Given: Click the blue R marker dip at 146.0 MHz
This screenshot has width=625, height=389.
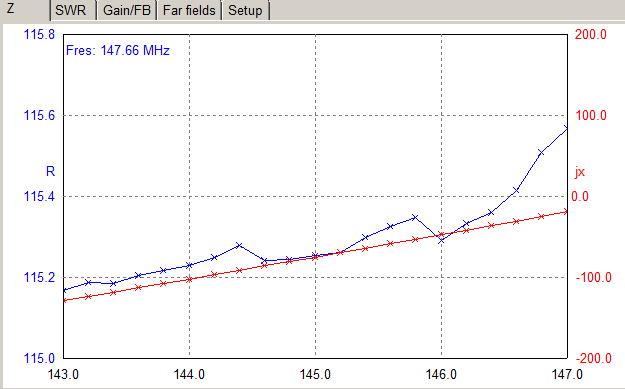Looking at the screenshot, I should pyautogui.click(x=441, y=240).
